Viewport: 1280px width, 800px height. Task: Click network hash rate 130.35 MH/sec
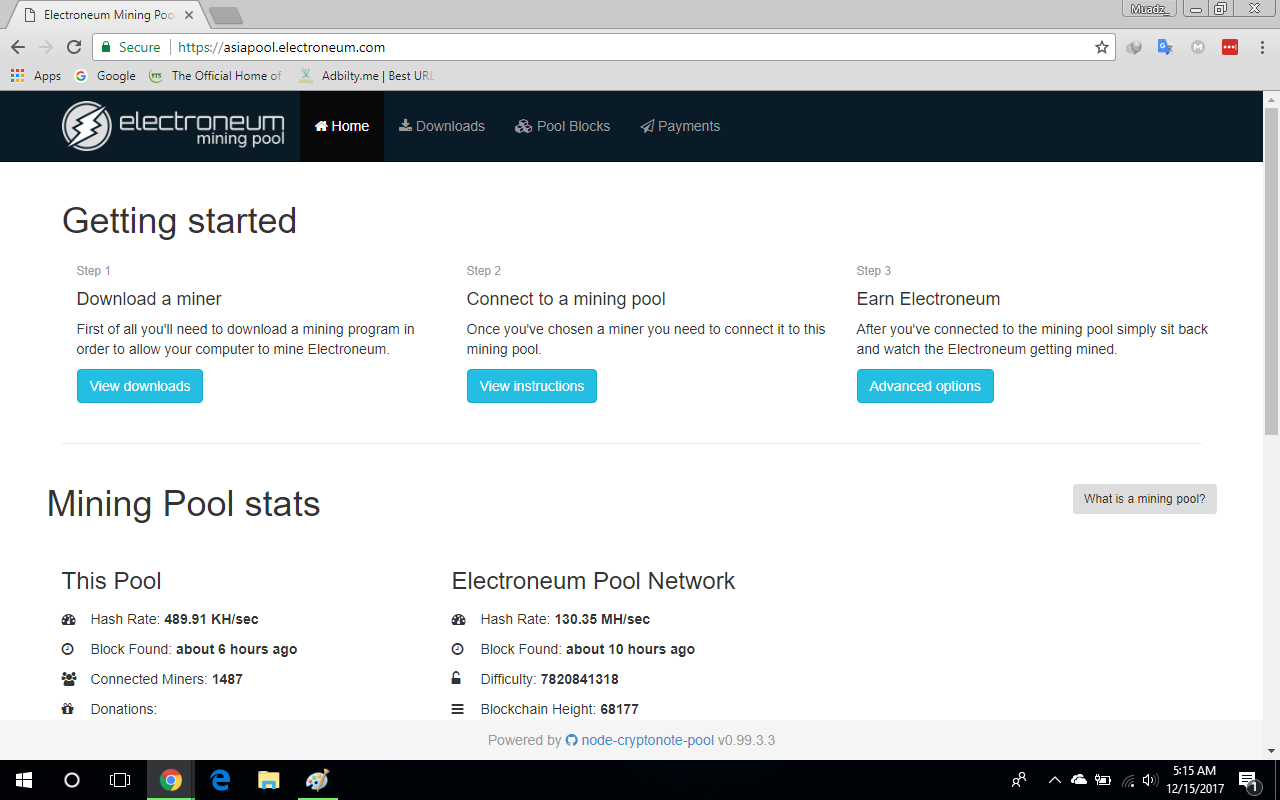[x=602, y=619]
